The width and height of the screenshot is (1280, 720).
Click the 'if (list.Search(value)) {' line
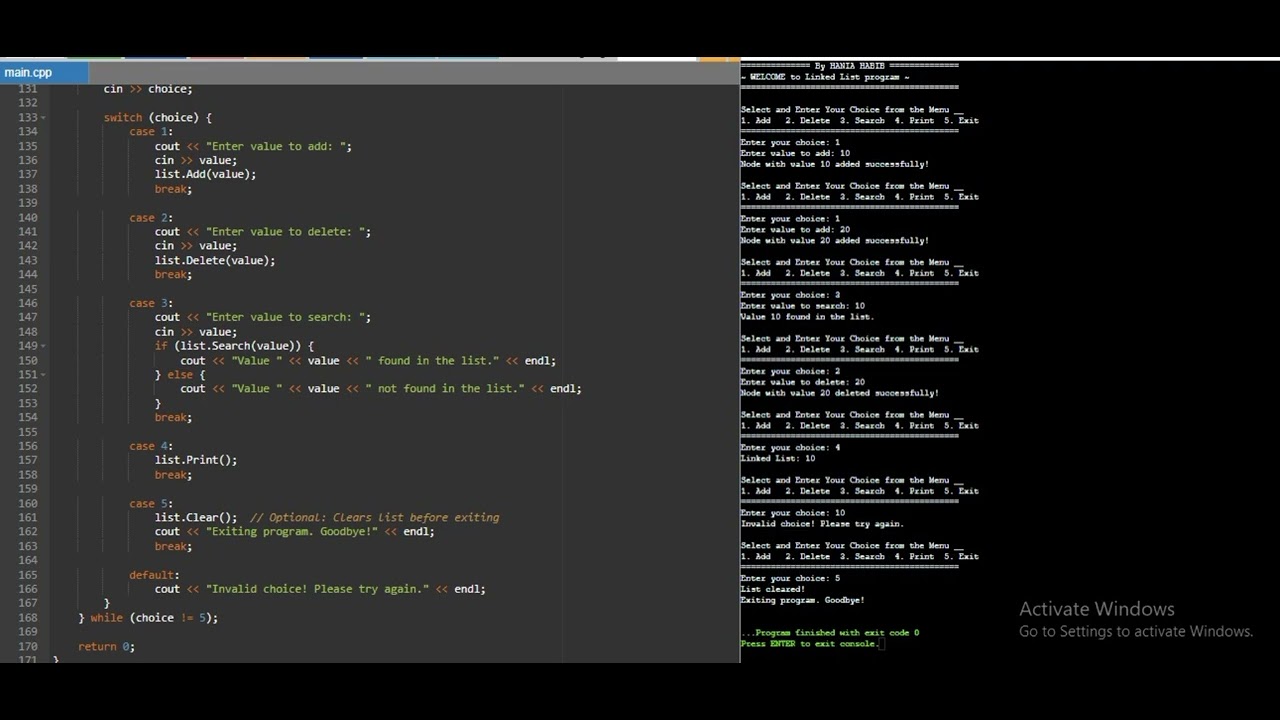pos(234,346)
